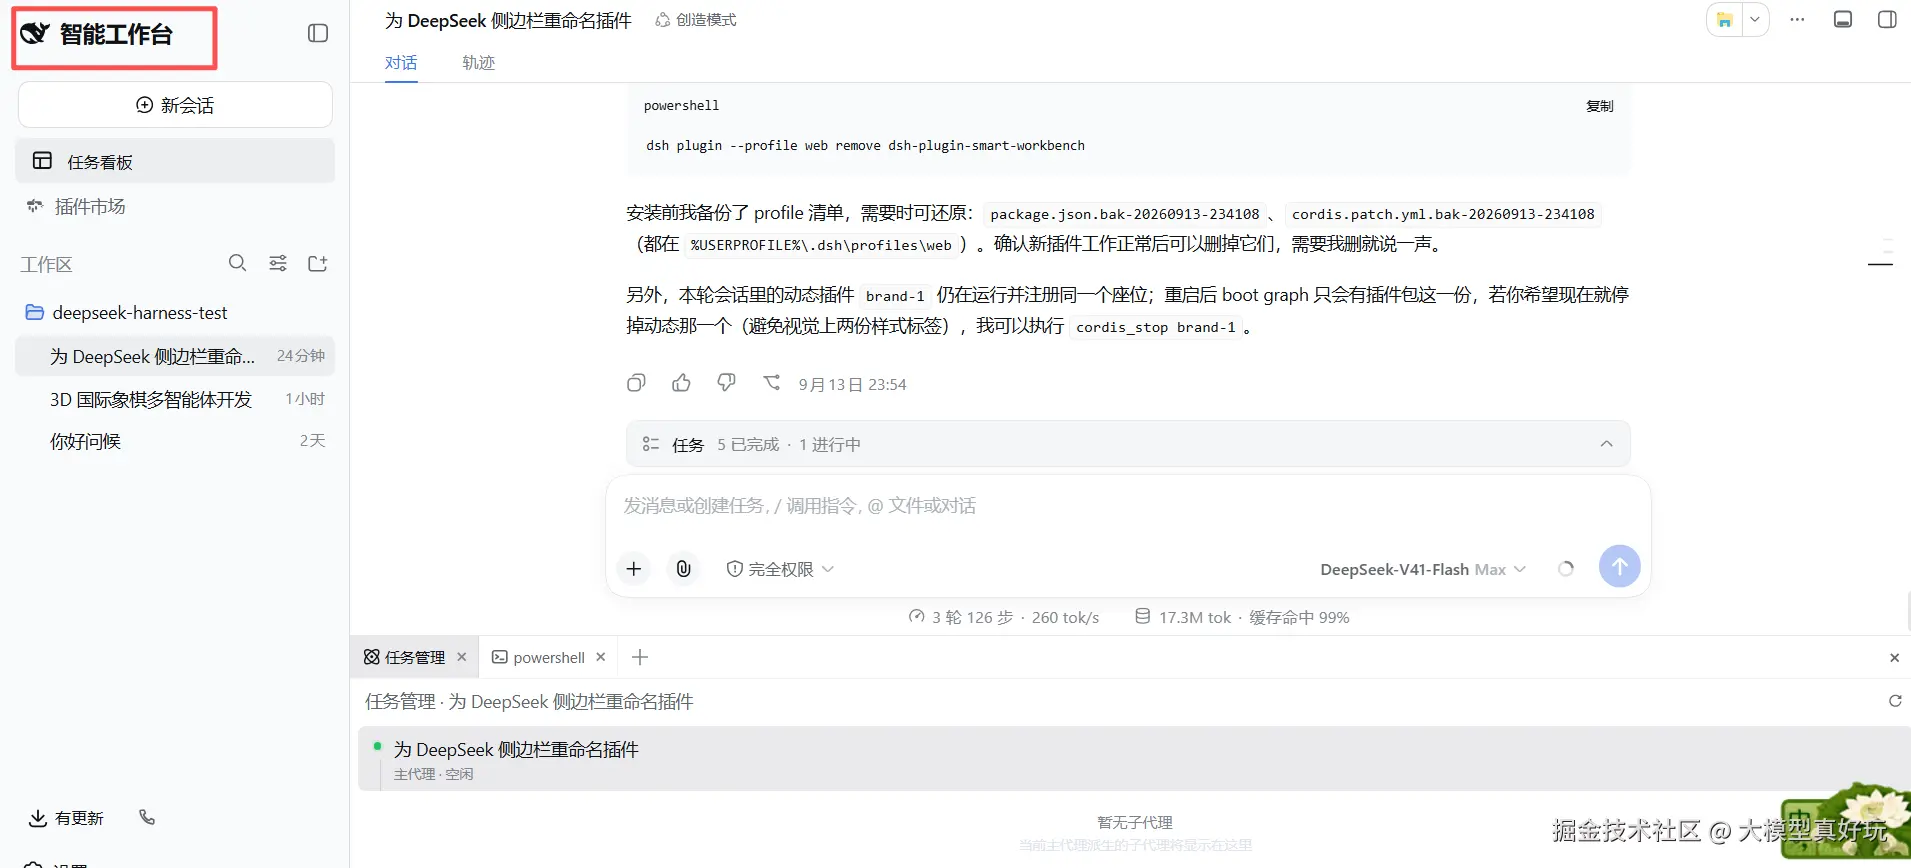
Task: Click the cordis_stop brand-1 command text
Action: 1156,327
